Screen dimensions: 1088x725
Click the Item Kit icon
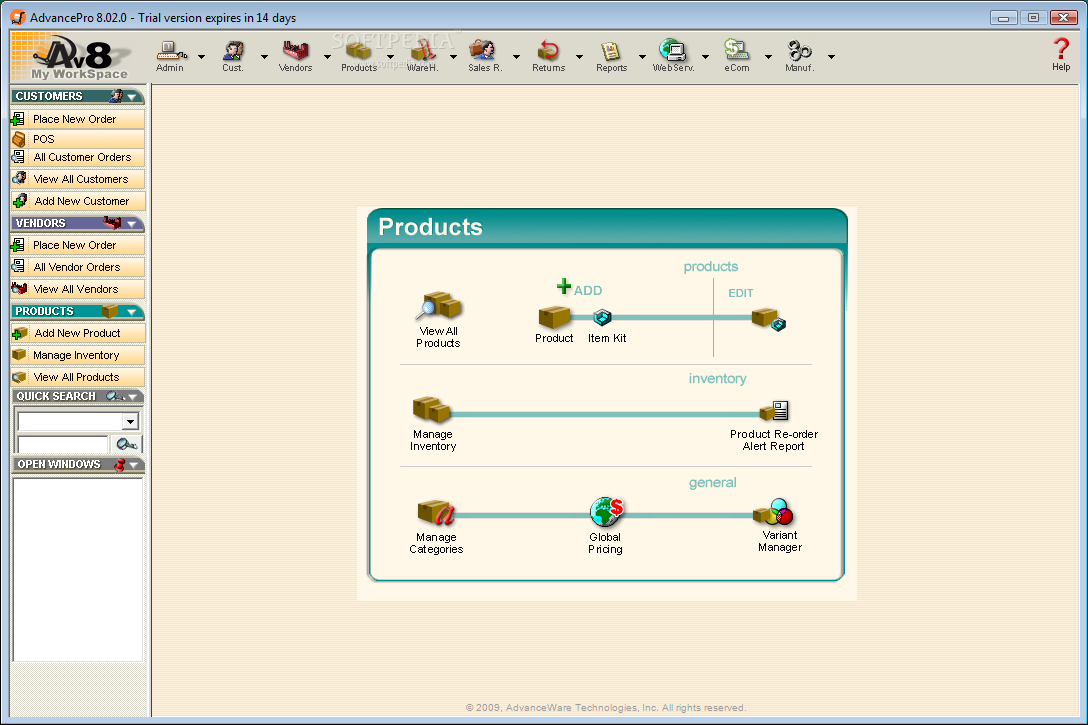point(602,318)
